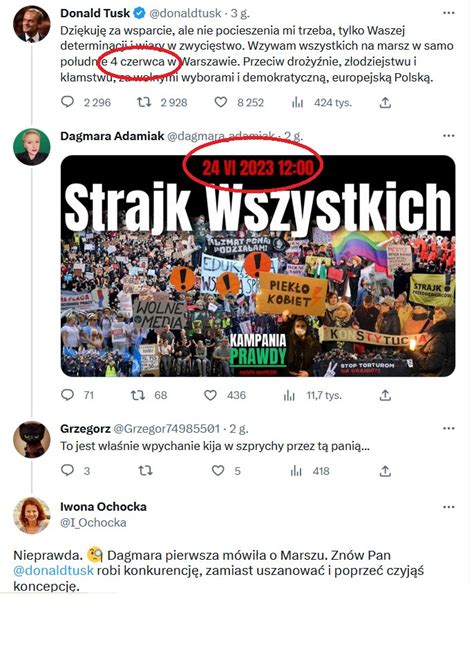Open the Strajk Wszystkich image

click(258, 266)
